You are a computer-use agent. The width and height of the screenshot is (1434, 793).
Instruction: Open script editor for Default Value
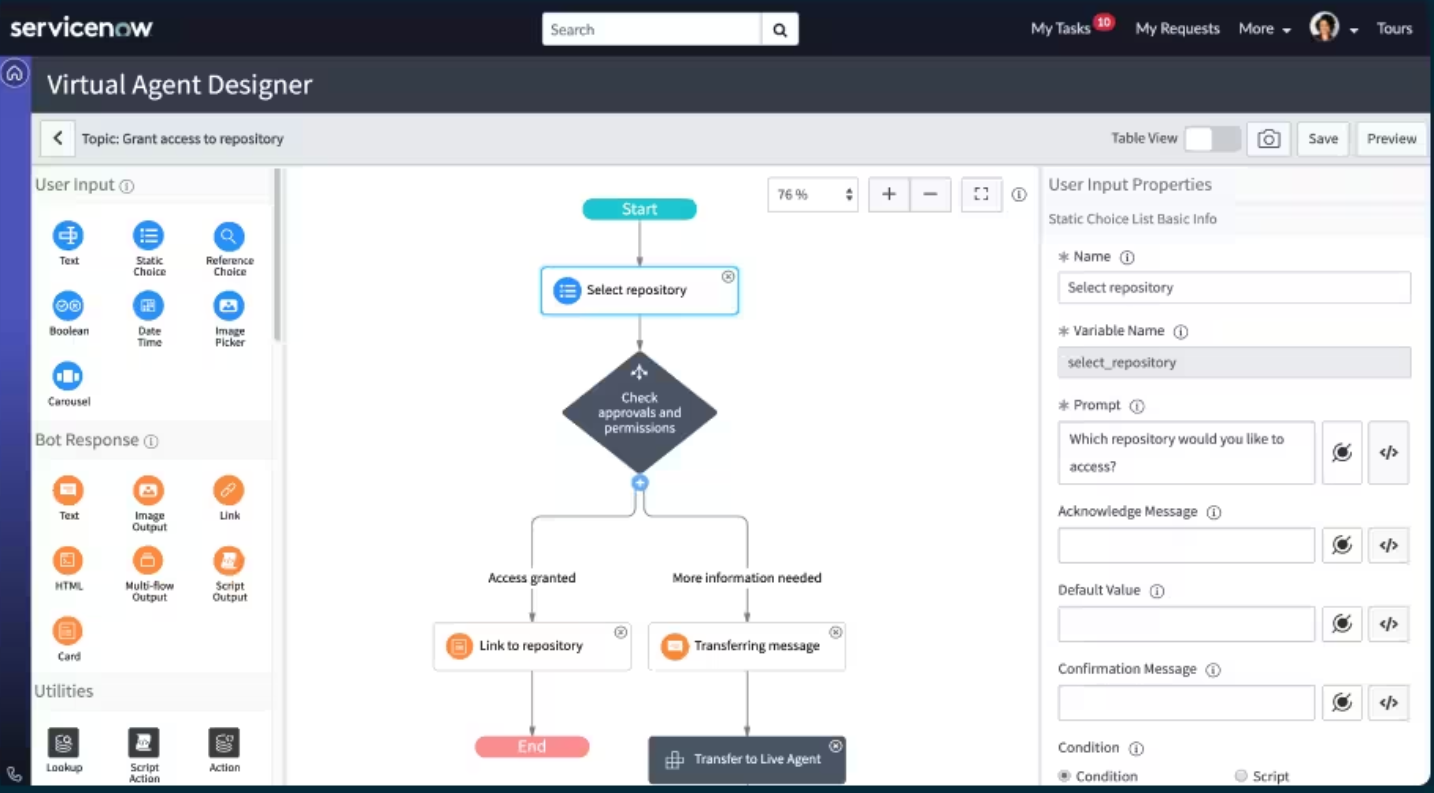1388,624
